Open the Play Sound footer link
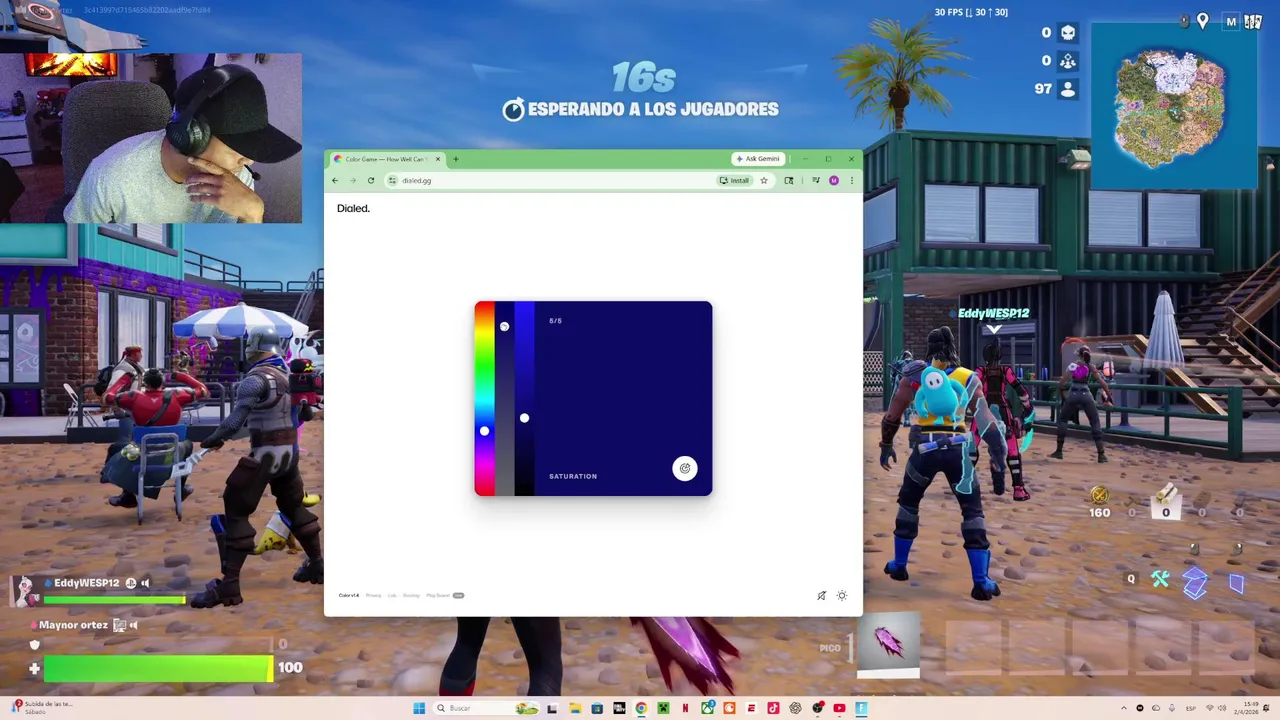This screenshot has width=1280, height=720. (438, 595)
